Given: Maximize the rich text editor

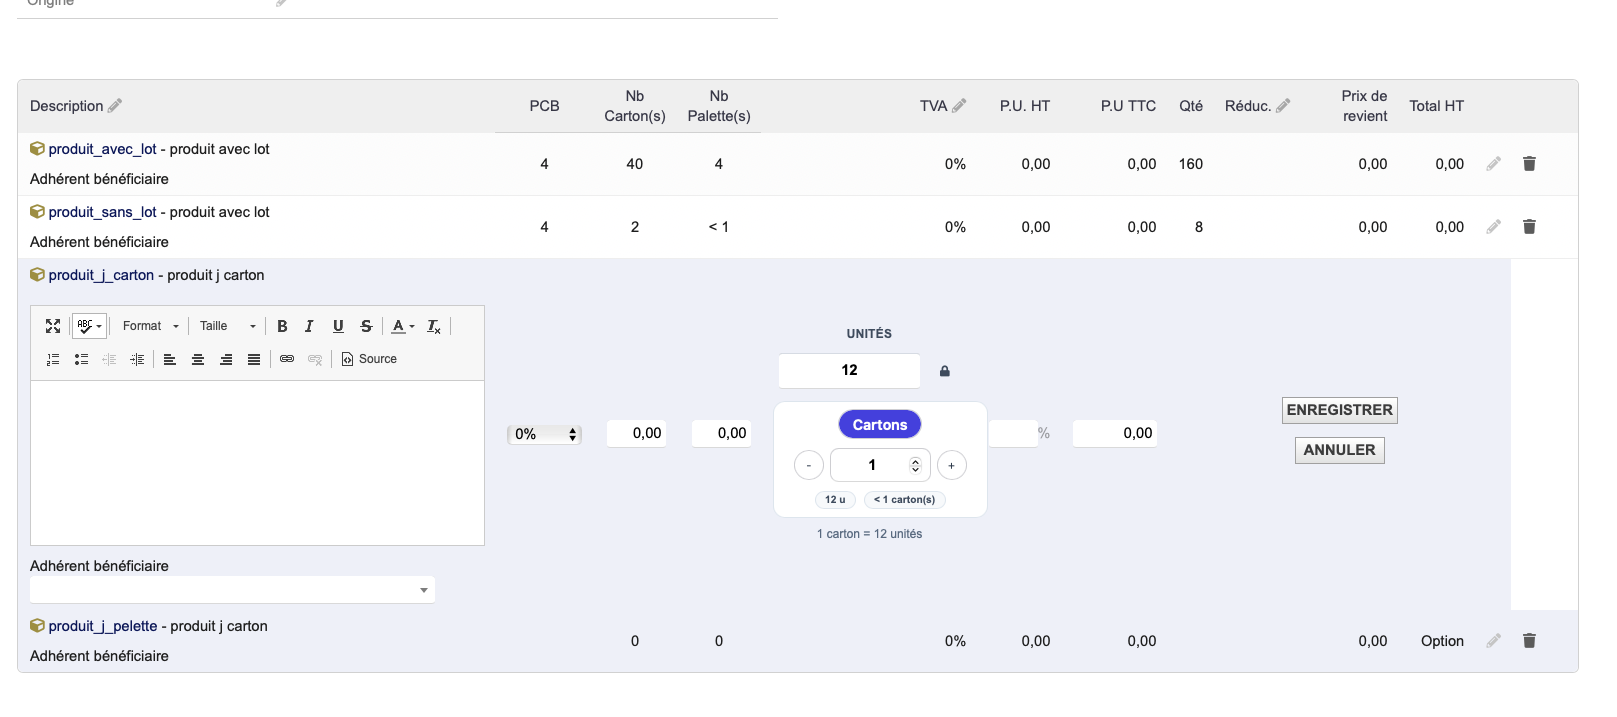Looking at the screenshot, I should coord(53,326).
